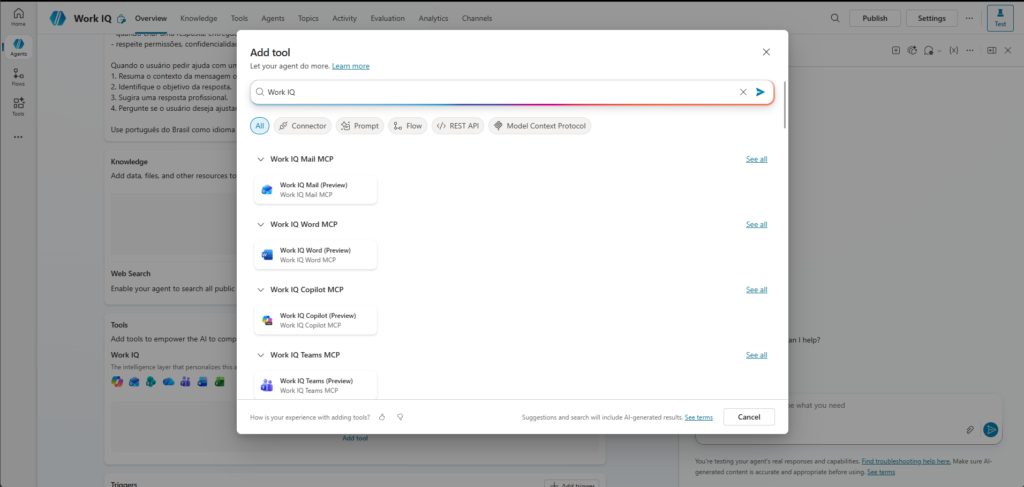Screen dimensions: 1024x487
Task: Switch to the Knowledge tab
Action: pyautogui.click(x=199, y=18)
